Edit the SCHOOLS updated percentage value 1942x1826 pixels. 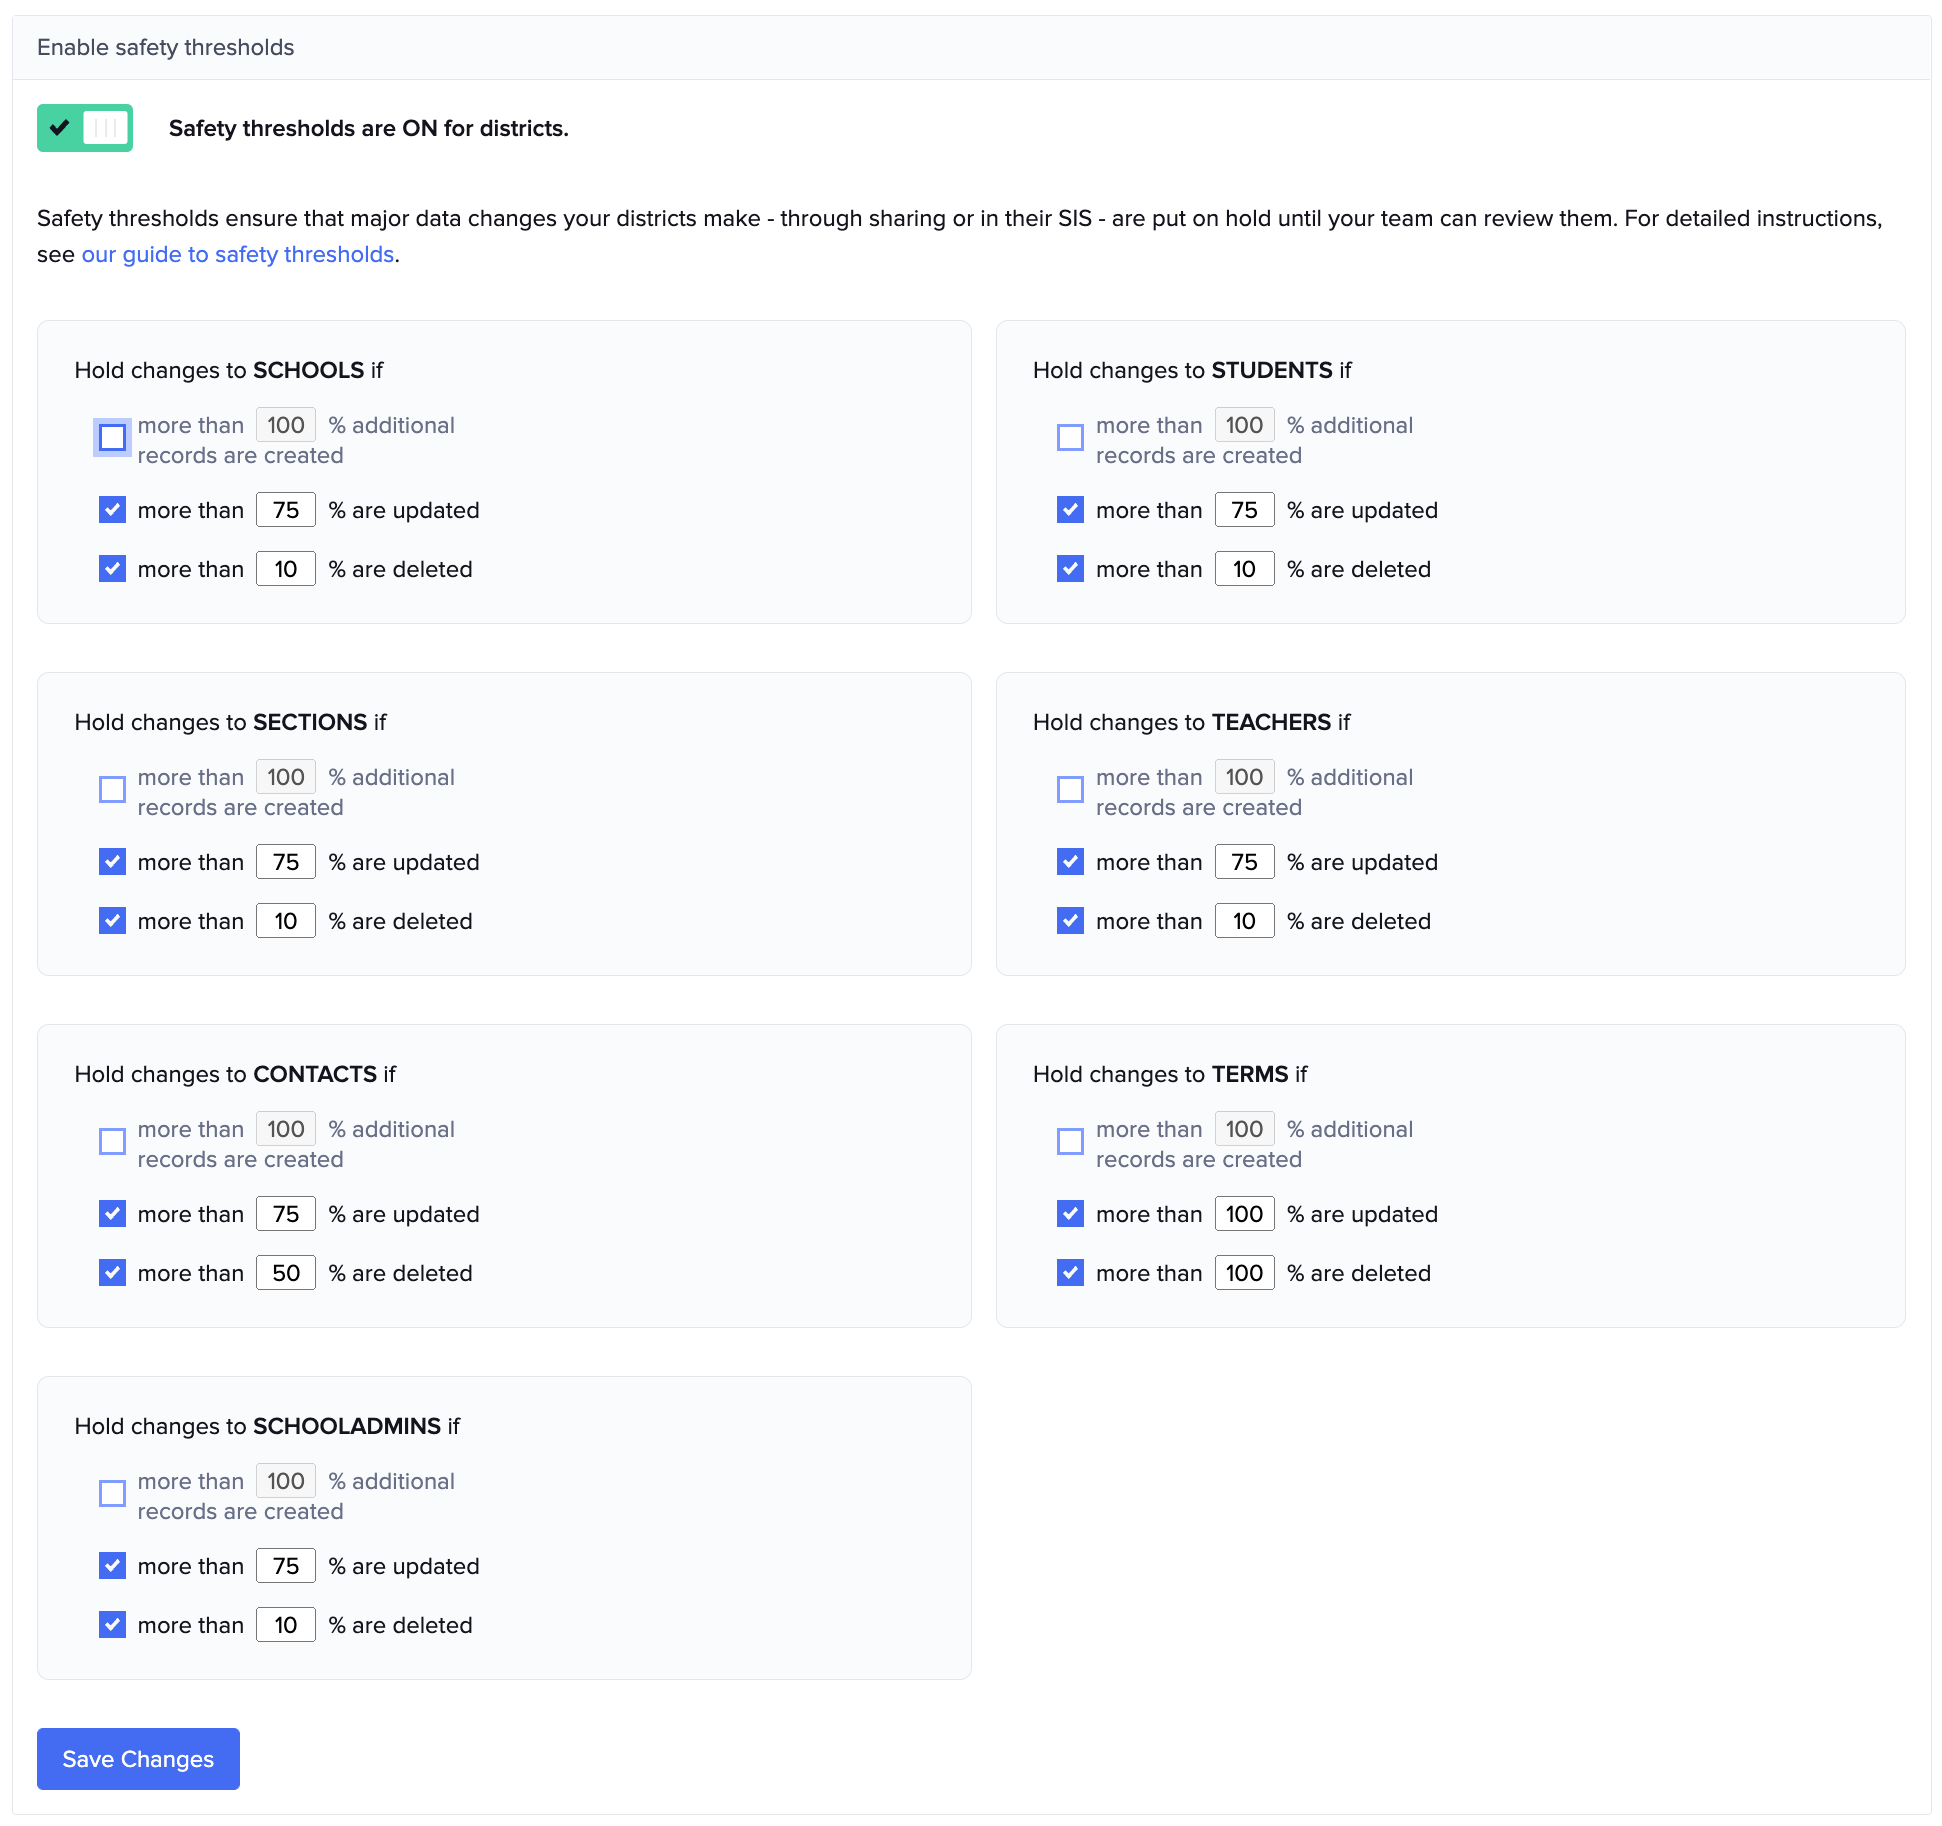285,509
